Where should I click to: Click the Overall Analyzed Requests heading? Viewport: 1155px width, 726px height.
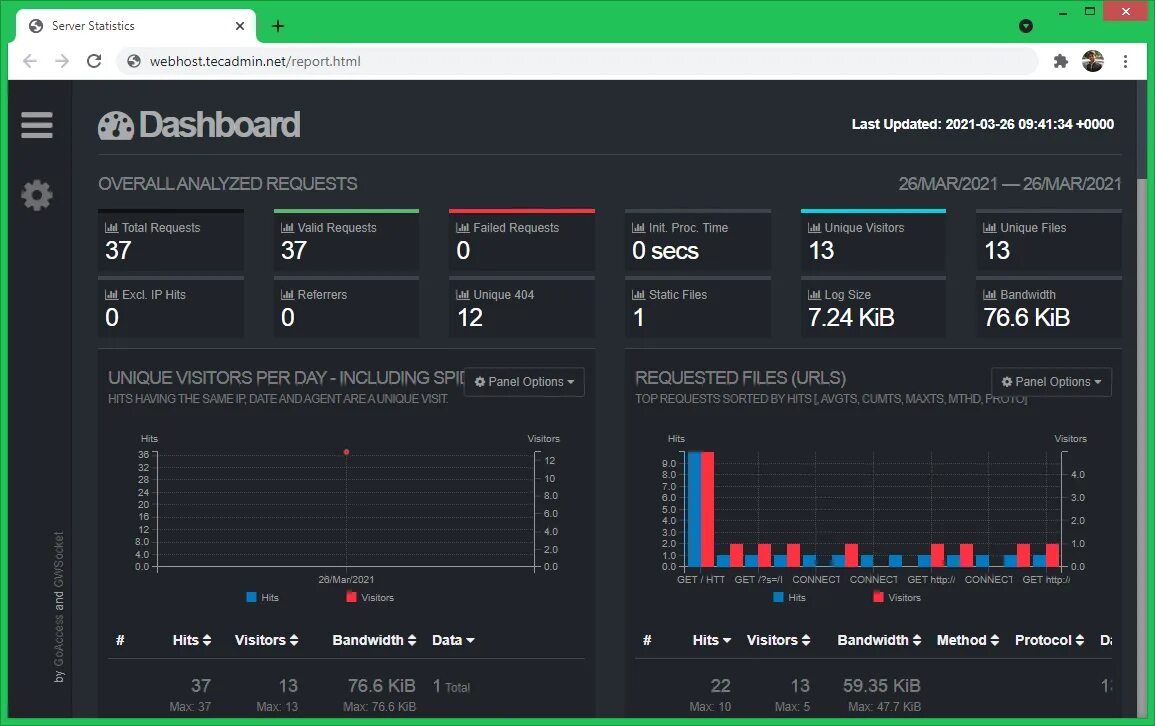pyautogui.click(x=228, y=183)
